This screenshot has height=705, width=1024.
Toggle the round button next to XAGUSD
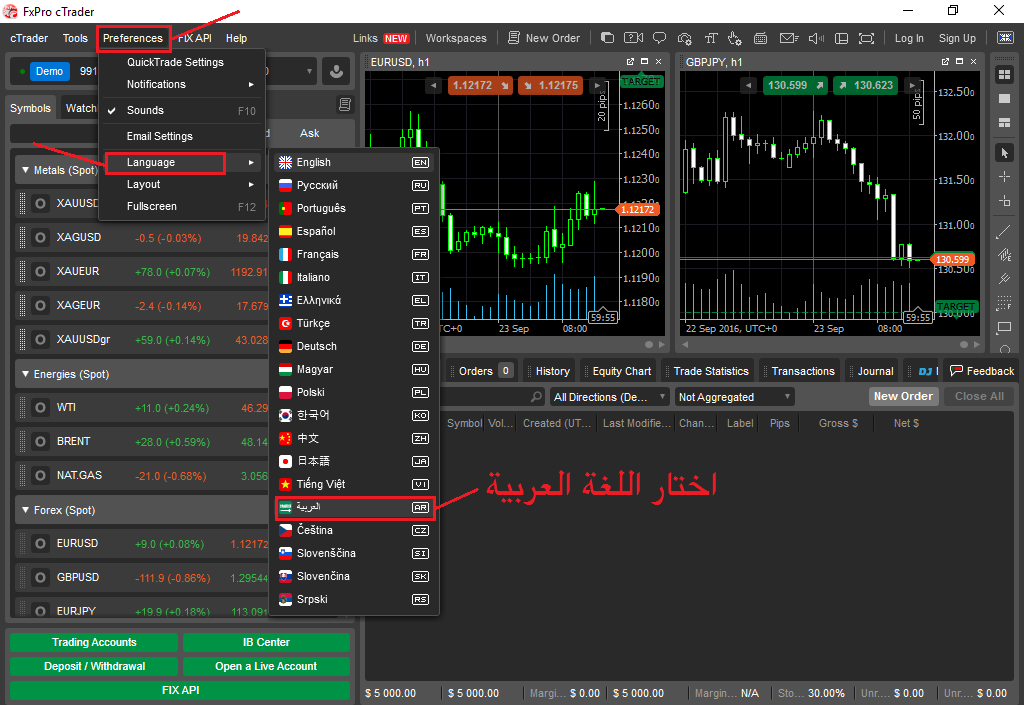[x=40, y=238]
